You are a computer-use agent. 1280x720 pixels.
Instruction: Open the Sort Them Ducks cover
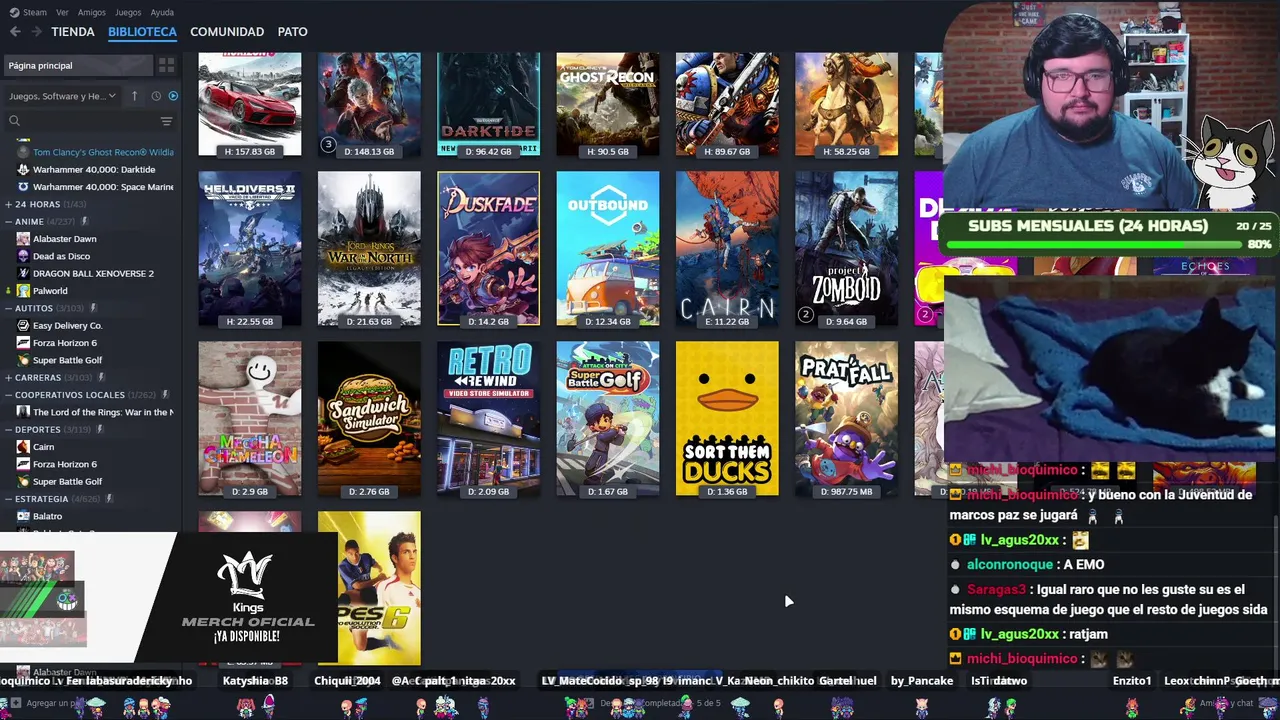[x=727, y=419]
